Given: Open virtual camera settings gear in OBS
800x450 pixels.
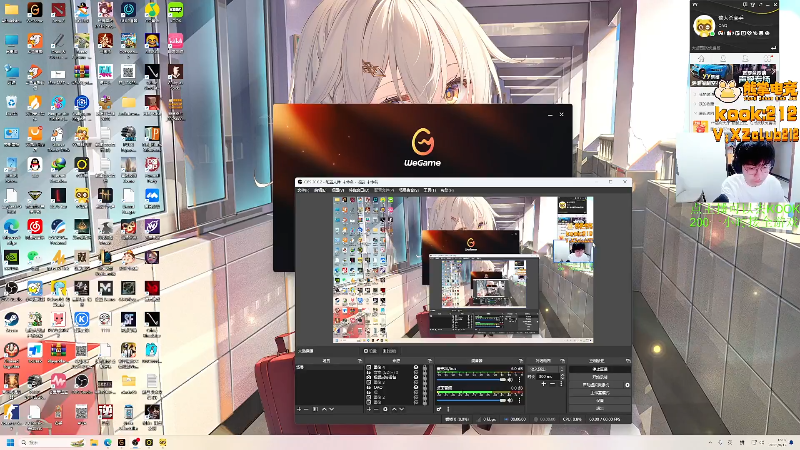Looking at the screenshot, I should click(627, 385).
